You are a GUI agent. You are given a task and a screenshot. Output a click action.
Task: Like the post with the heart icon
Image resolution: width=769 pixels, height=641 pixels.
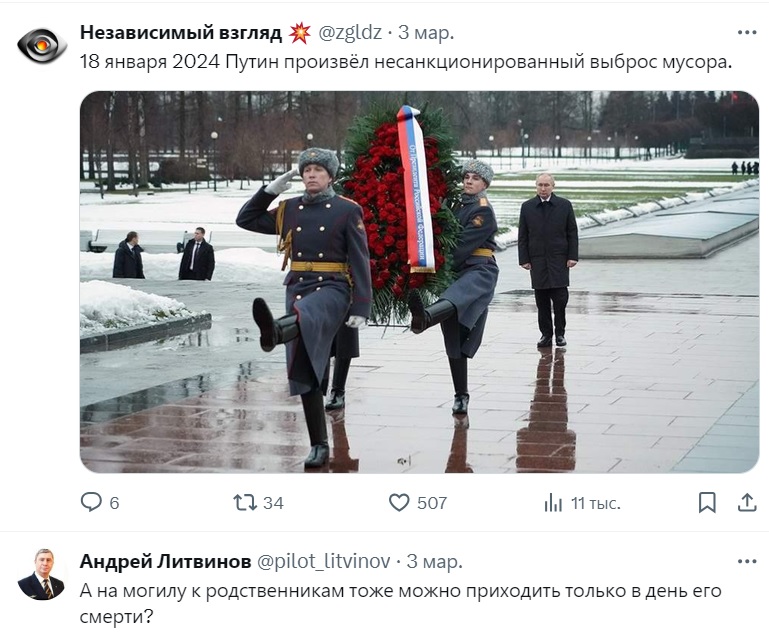click(x=399, y=503)
